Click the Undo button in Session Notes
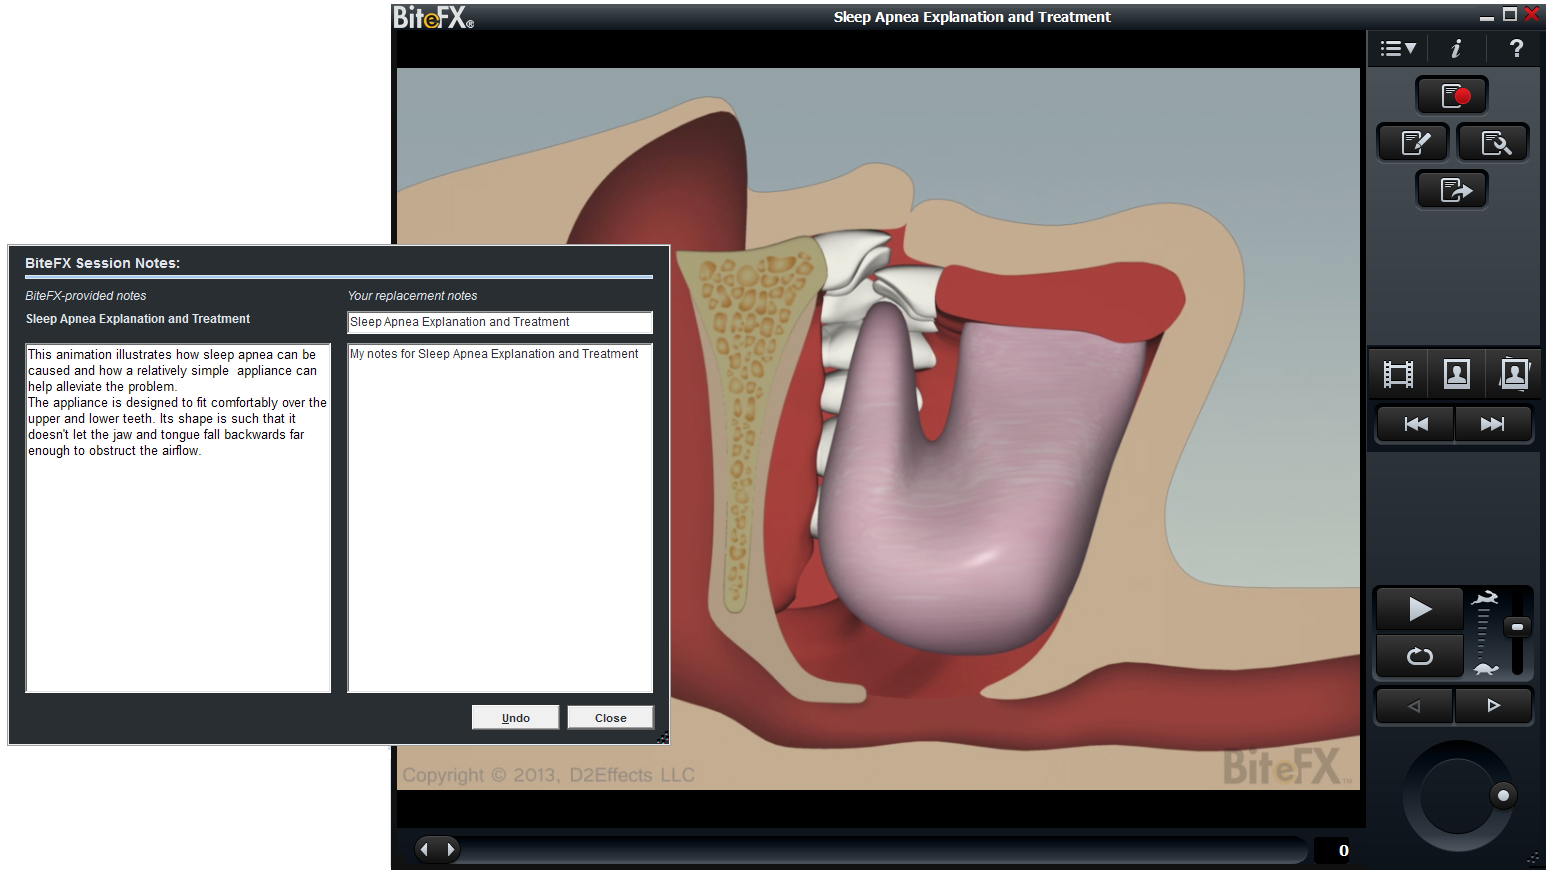 click(515, 718)
